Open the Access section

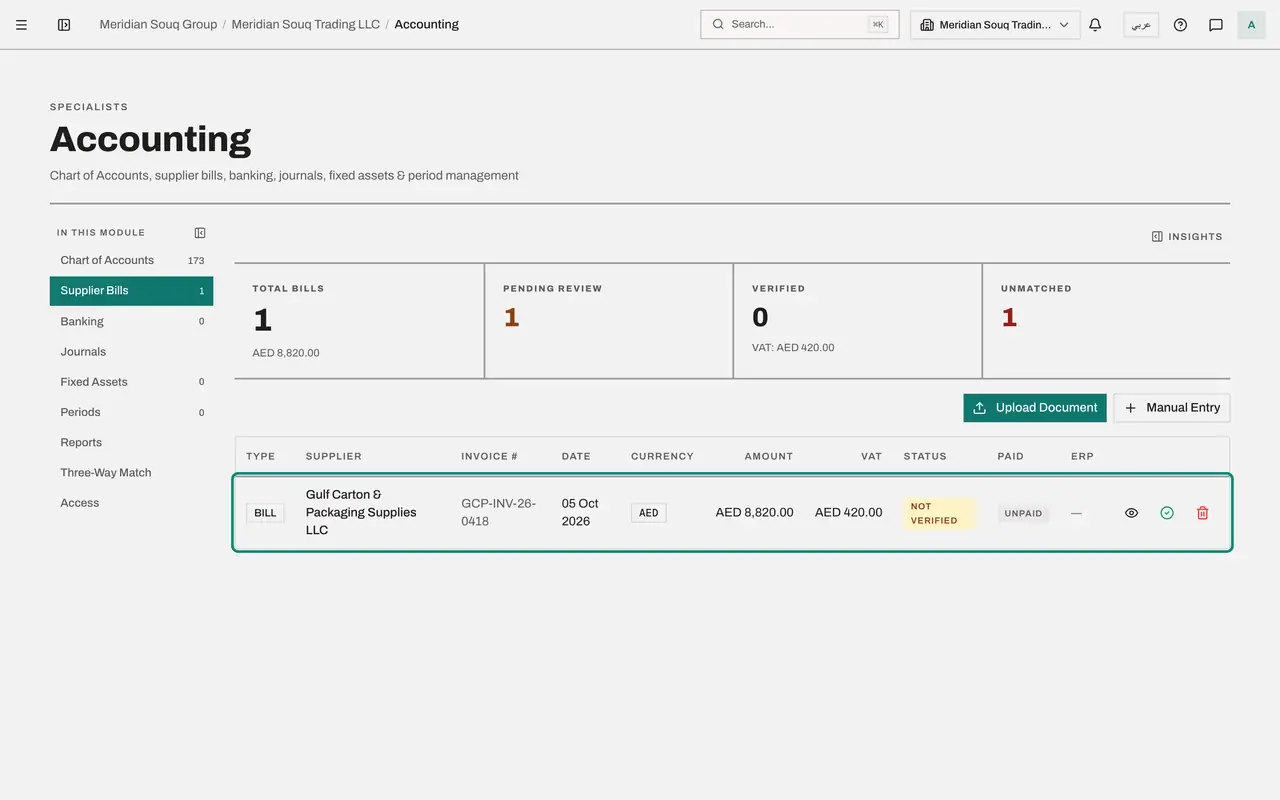[x=131, y=503]
